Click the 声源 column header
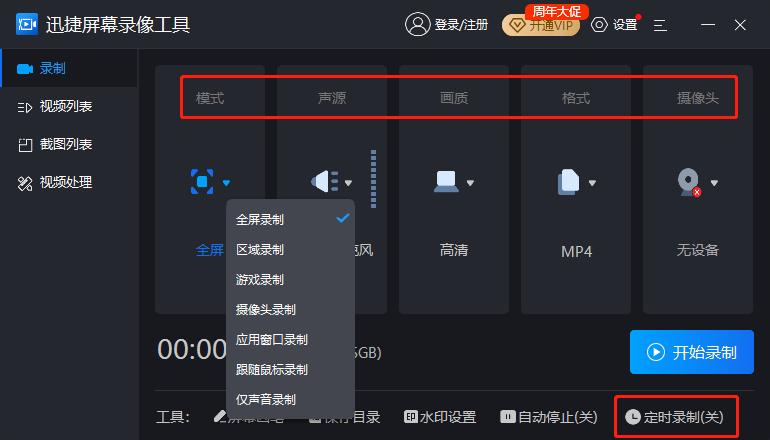 (x=332, y=98)
